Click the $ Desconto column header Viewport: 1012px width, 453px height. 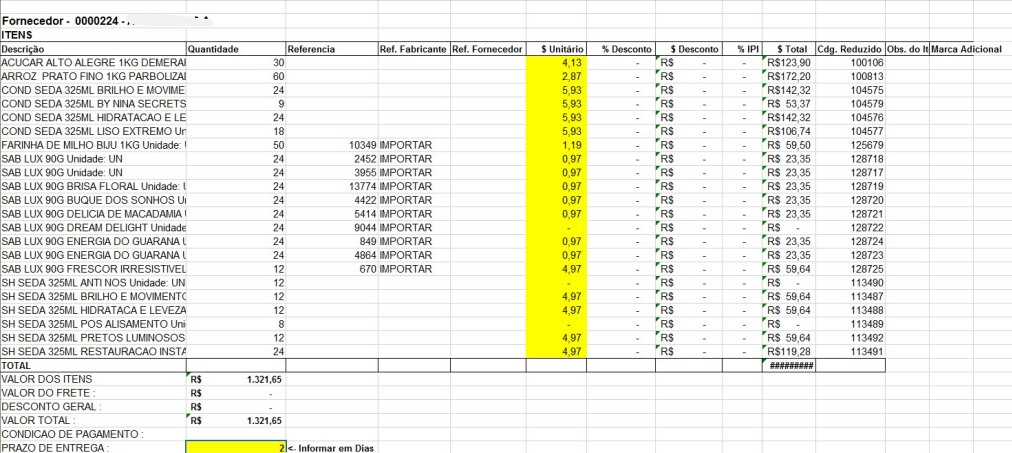tap(689, 48)
